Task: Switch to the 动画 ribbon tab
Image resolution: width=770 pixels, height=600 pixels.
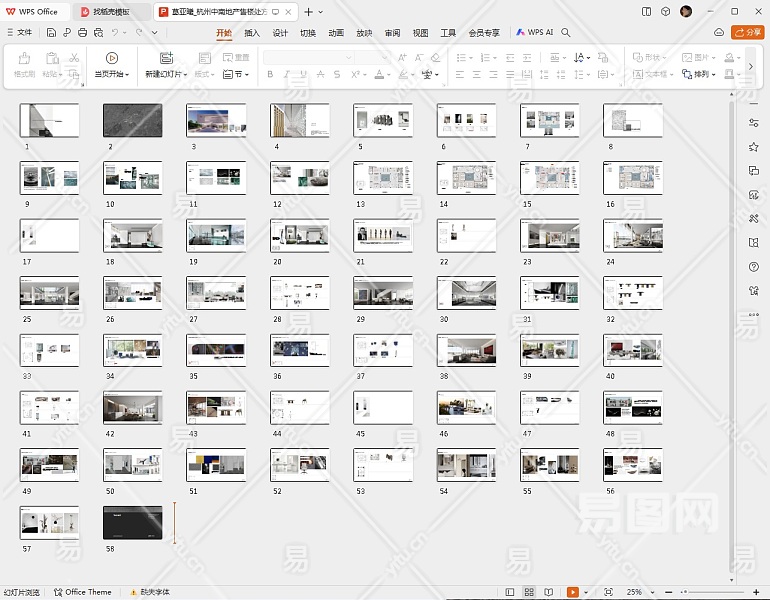Action: pos(336,32)
